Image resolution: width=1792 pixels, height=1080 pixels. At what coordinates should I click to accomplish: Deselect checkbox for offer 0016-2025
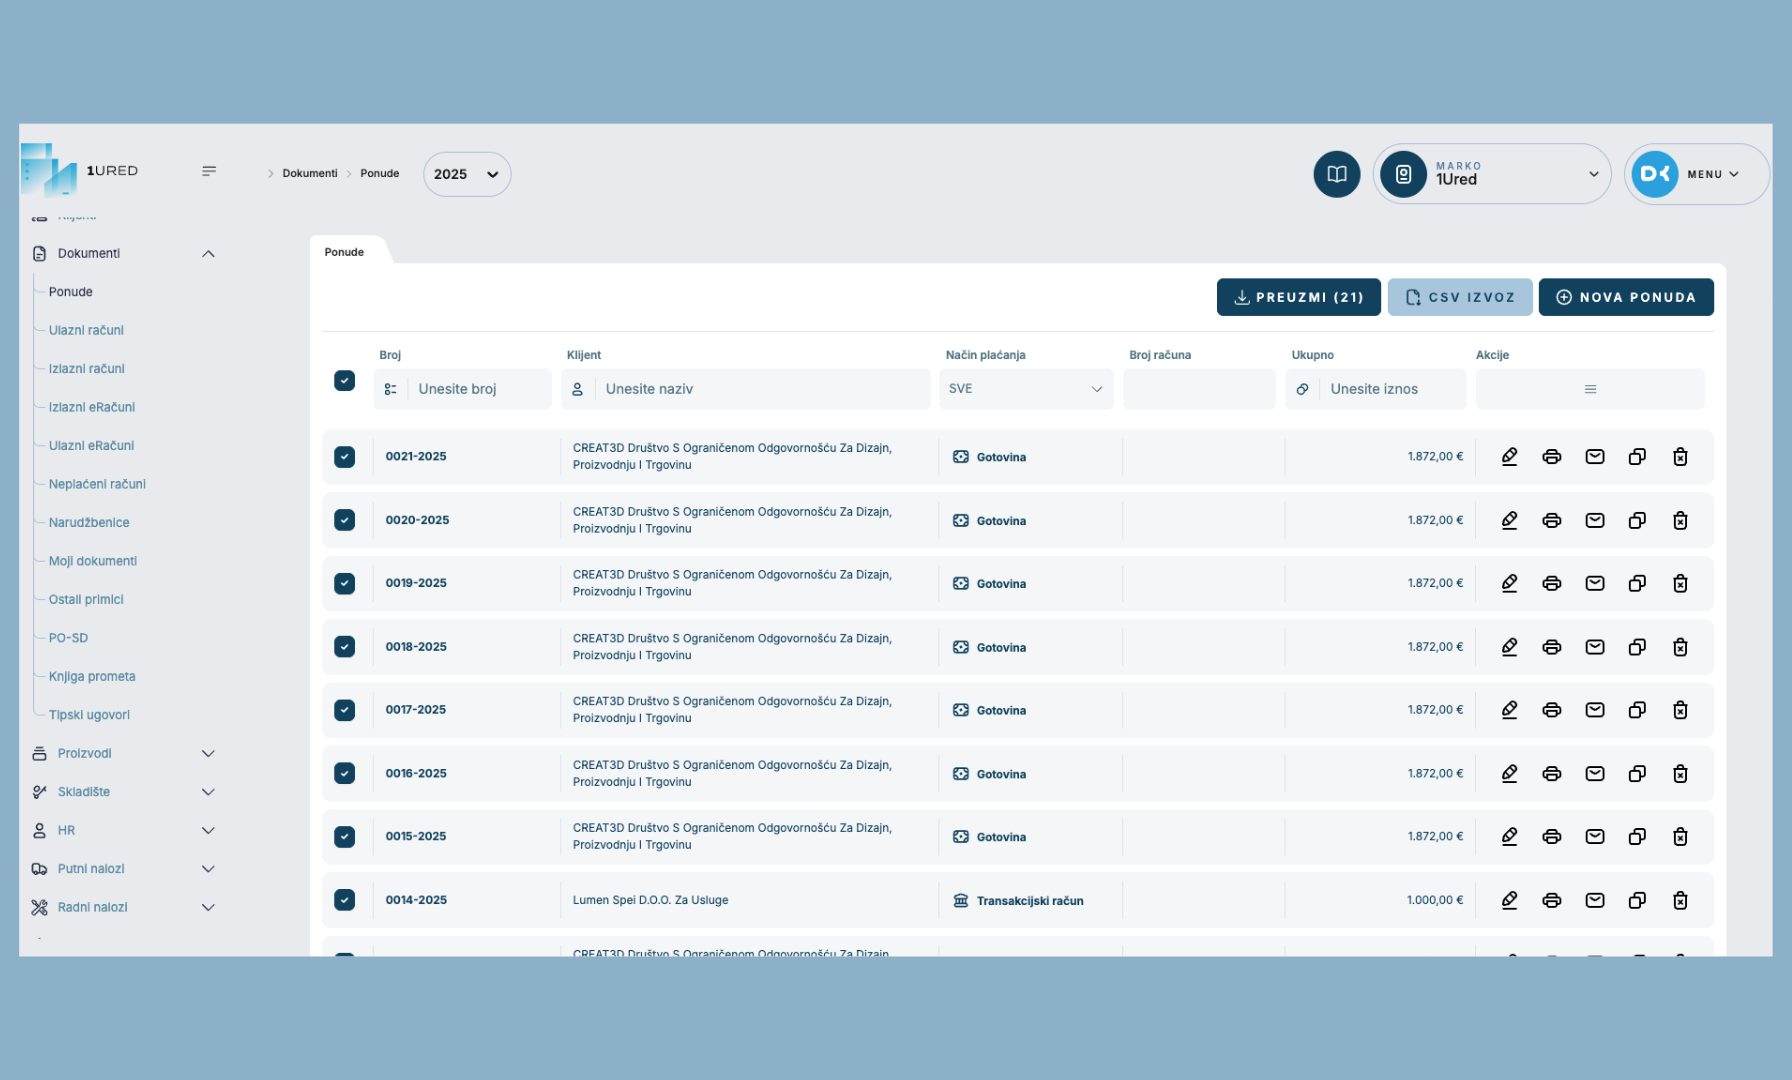tap(344, 774)
